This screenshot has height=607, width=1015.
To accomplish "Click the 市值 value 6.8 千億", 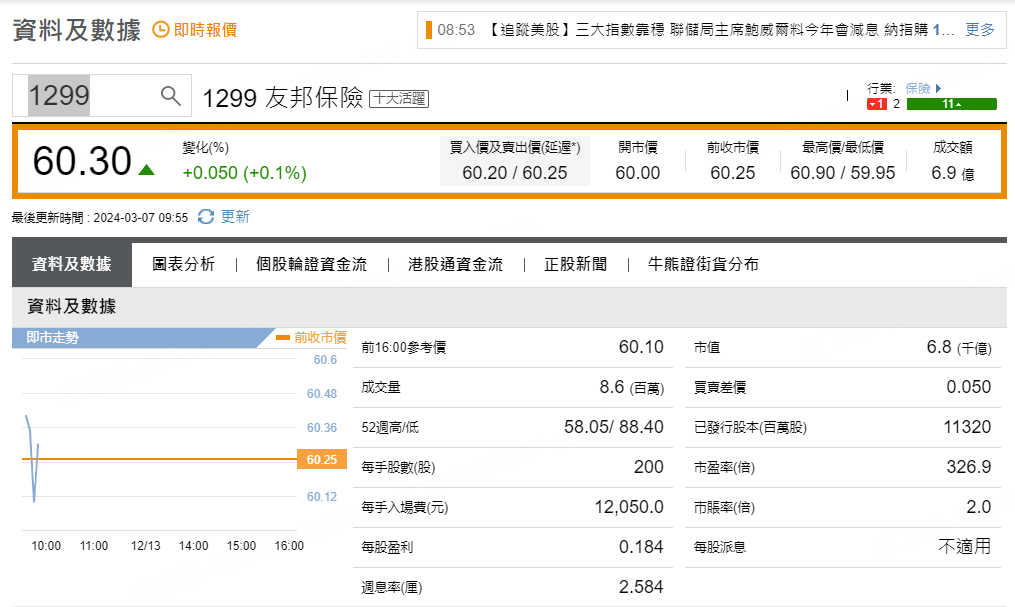I will (959, 347).
